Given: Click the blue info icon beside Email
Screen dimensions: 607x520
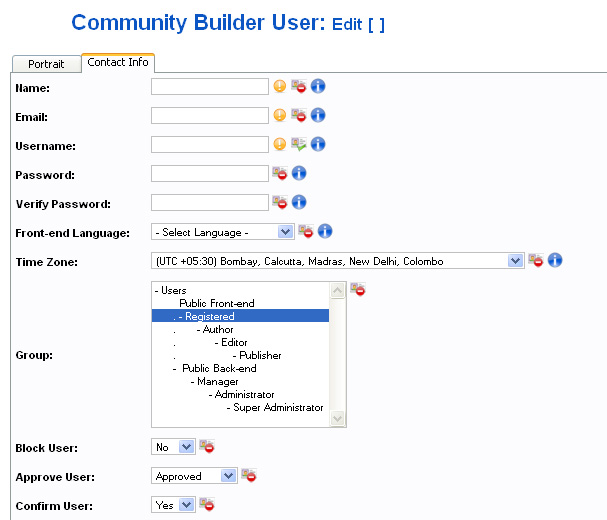Looking at the screenshot, I should [318, 115].
